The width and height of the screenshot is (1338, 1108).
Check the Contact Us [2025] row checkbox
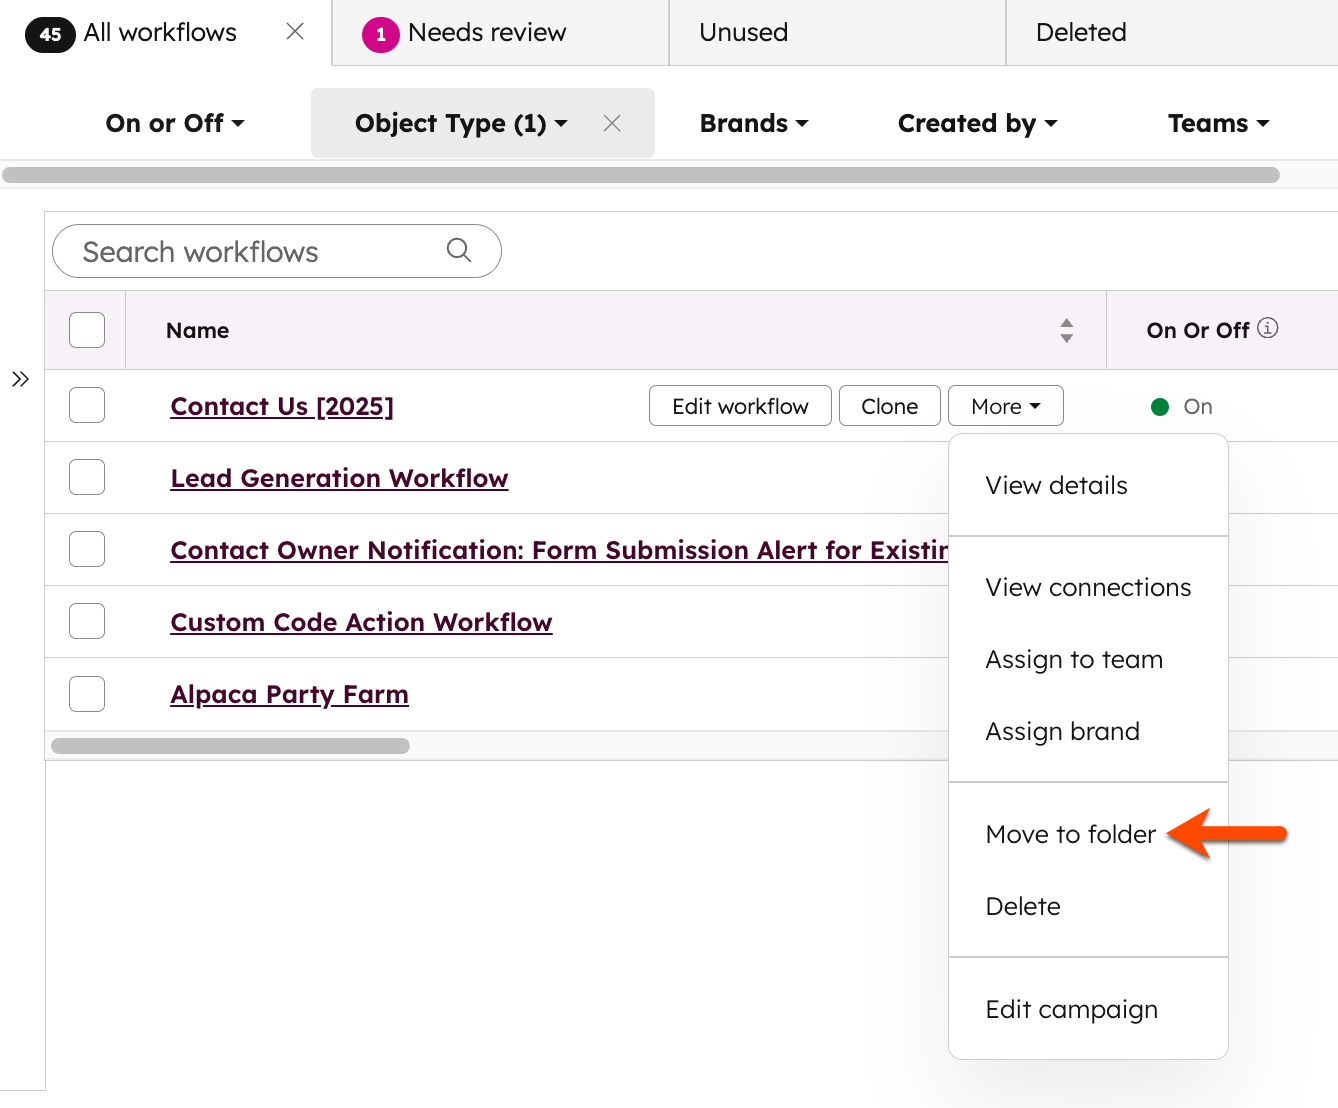[x=86, y=405]
